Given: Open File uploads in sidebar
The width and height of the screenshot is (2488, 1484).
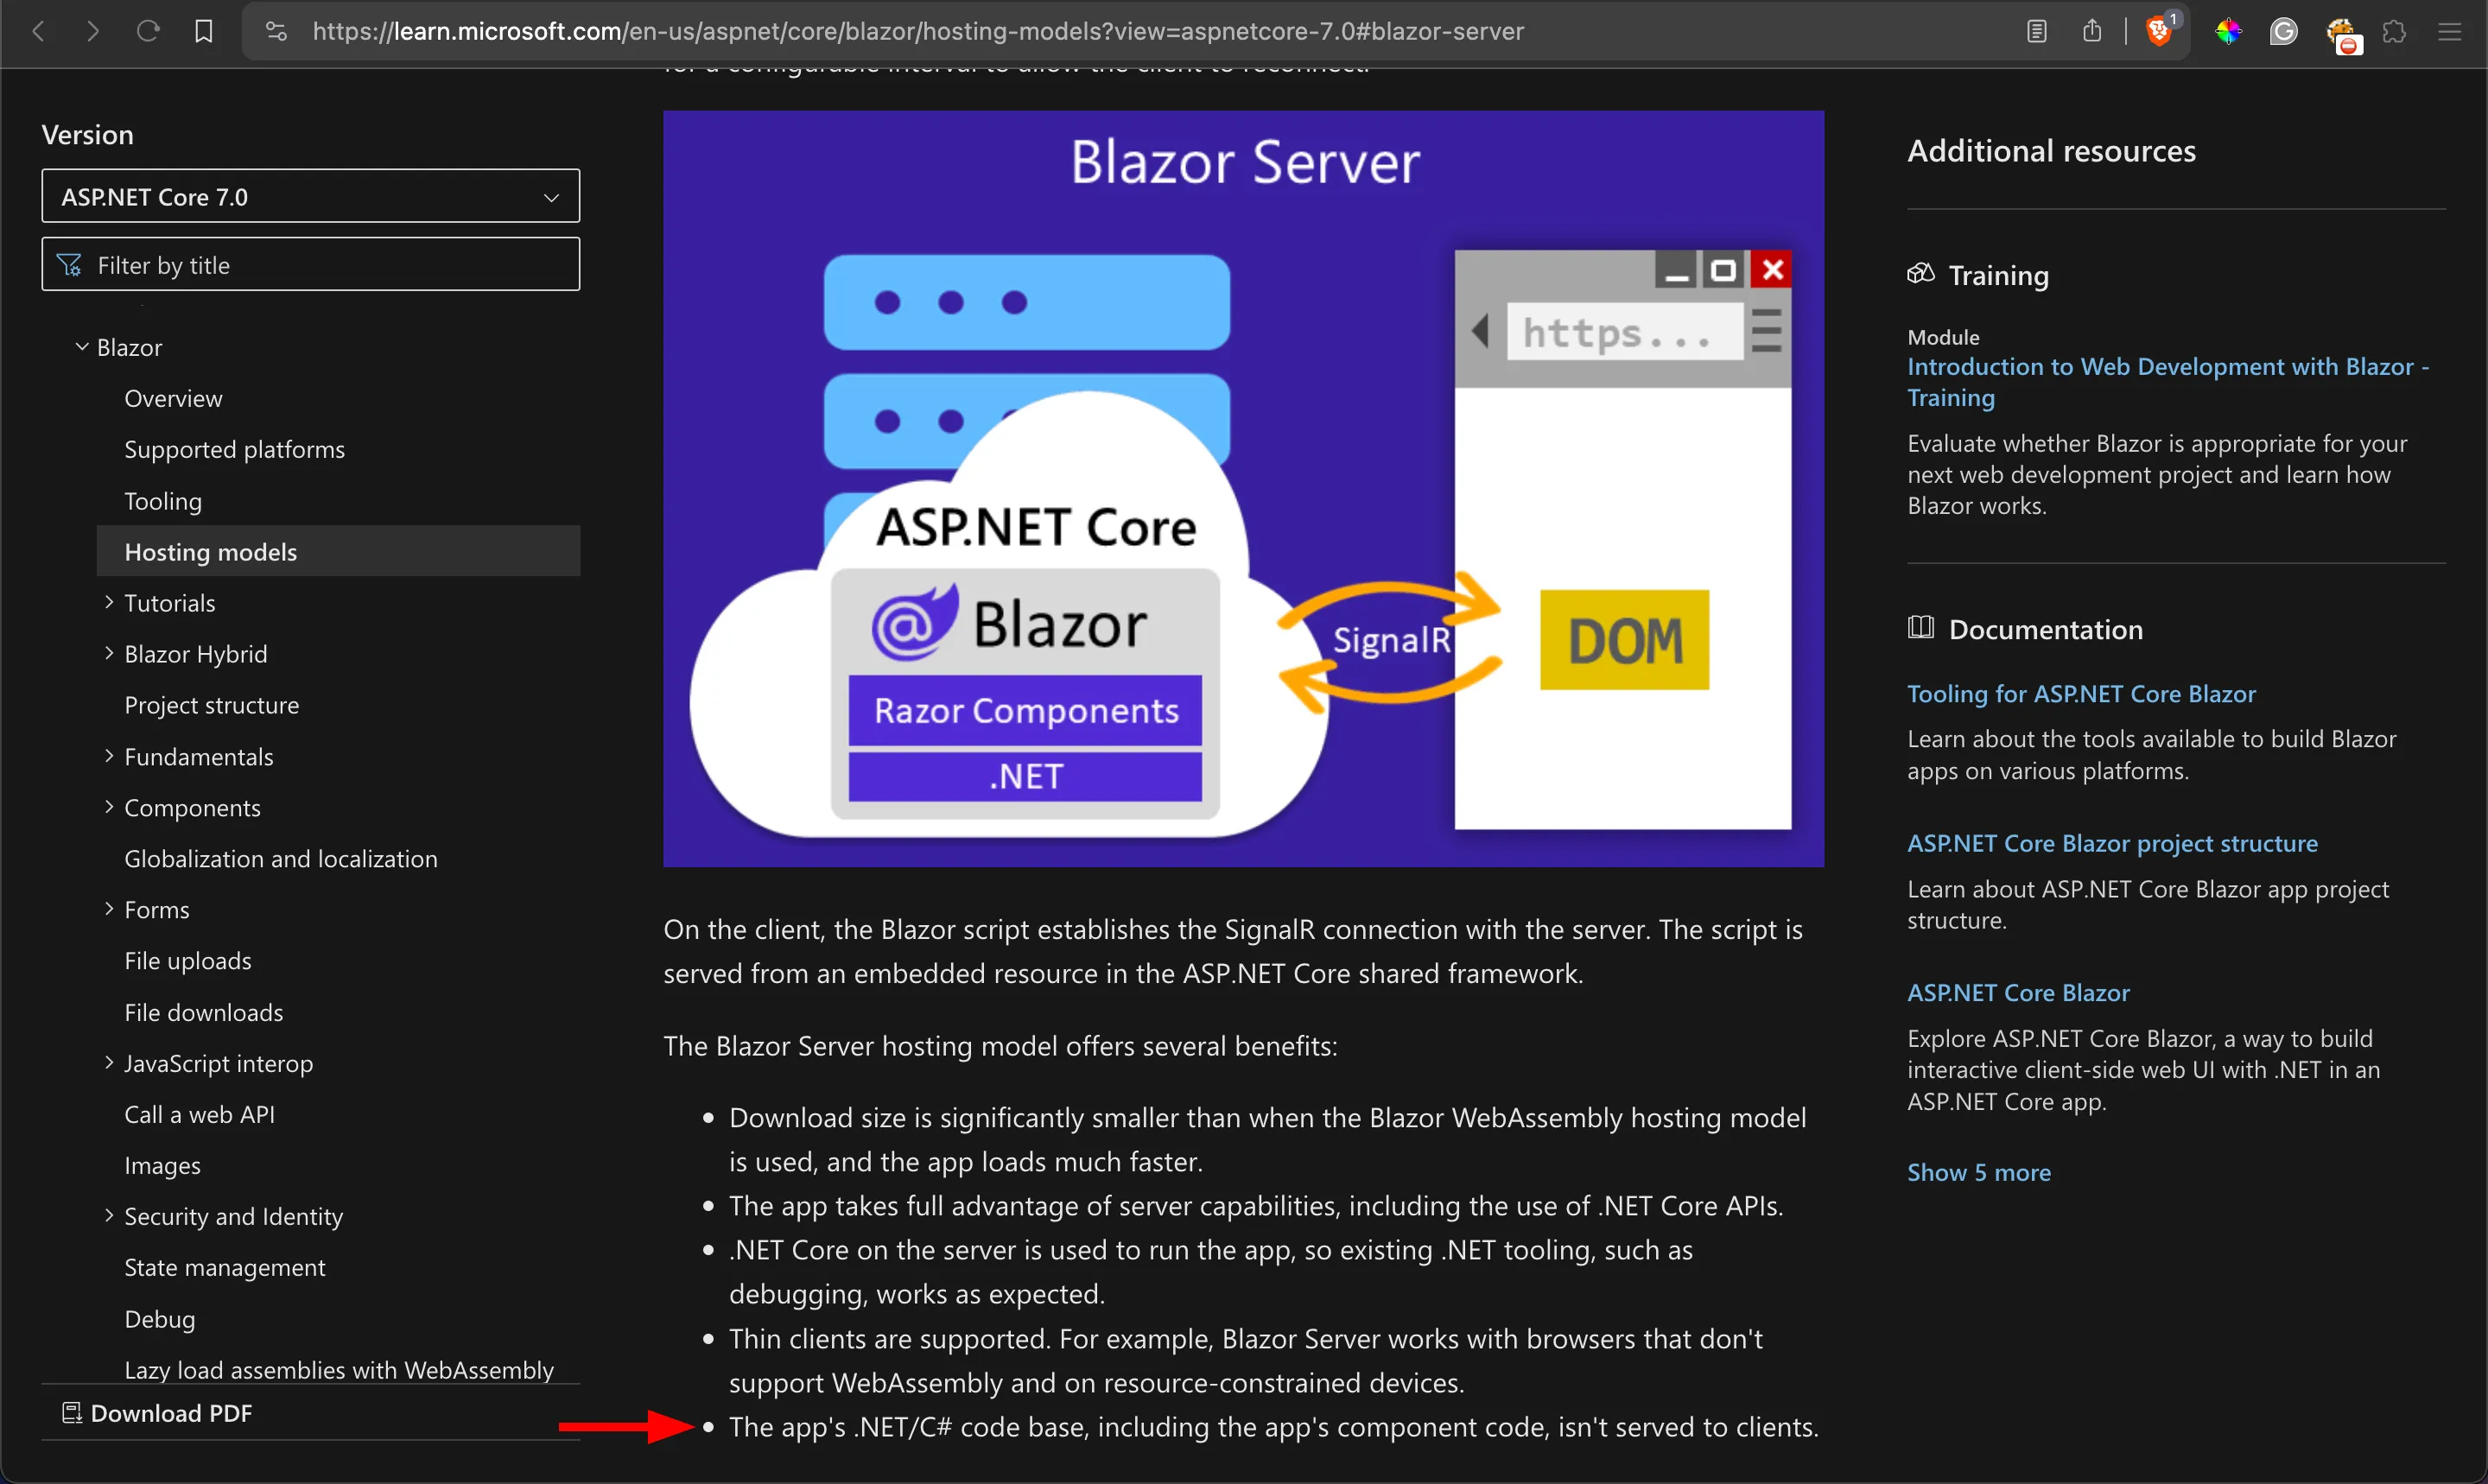Looking at the screenshot, I should coord(187,960).
